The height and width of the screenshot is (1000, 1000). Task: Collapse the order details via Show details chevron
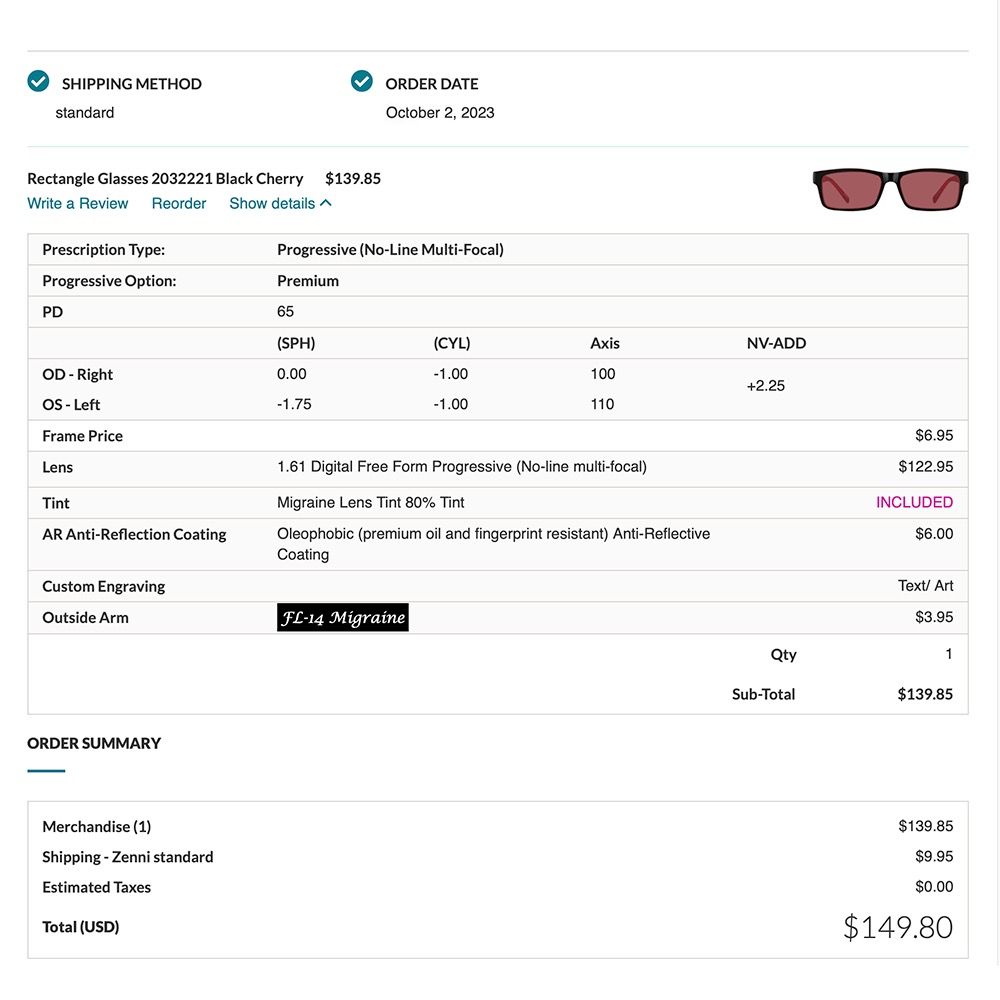point(280,203)
